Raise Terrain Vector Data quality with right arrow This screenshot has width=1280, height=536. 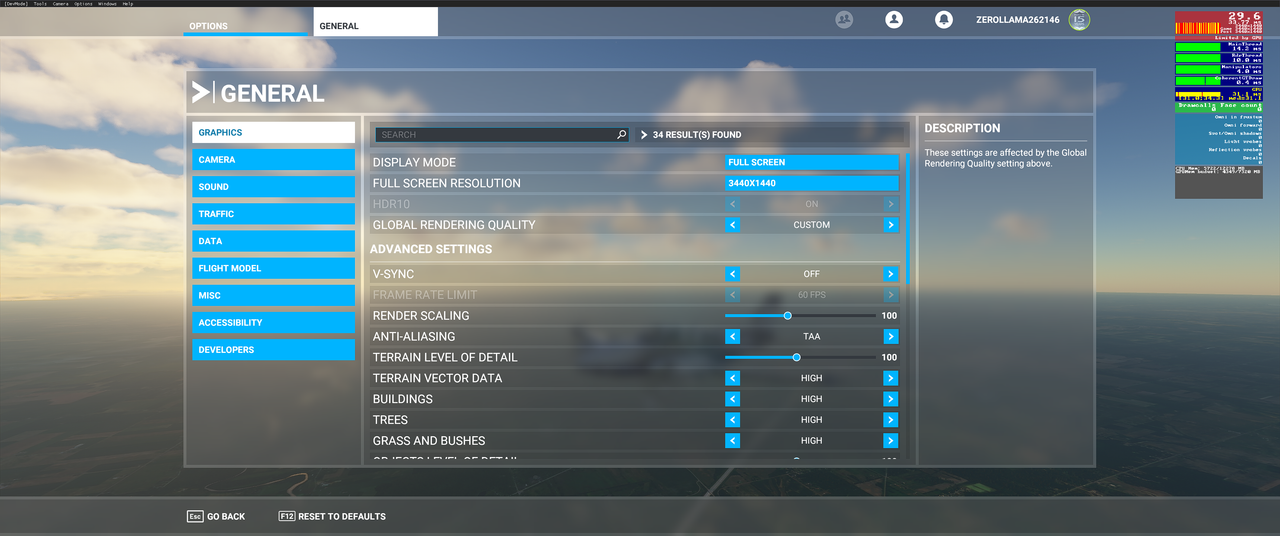891,378
